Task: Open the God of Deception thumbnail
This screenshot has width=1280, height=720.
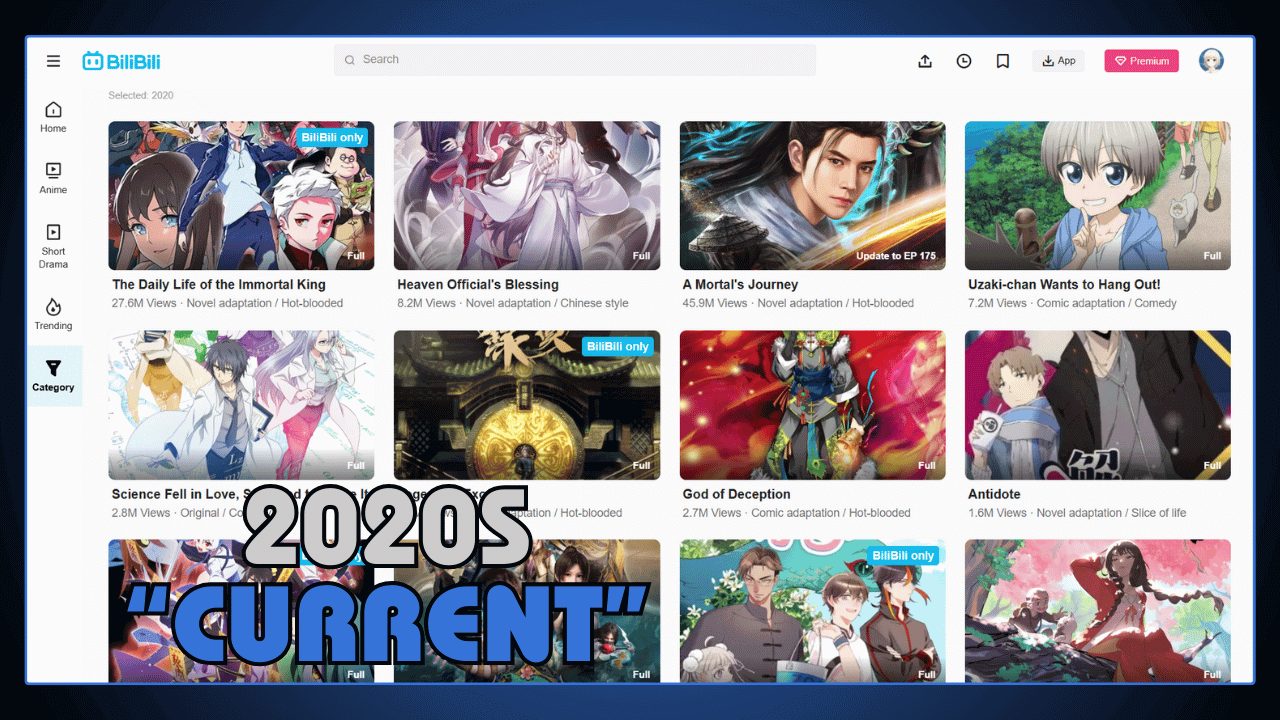Action: coord(812,405)
